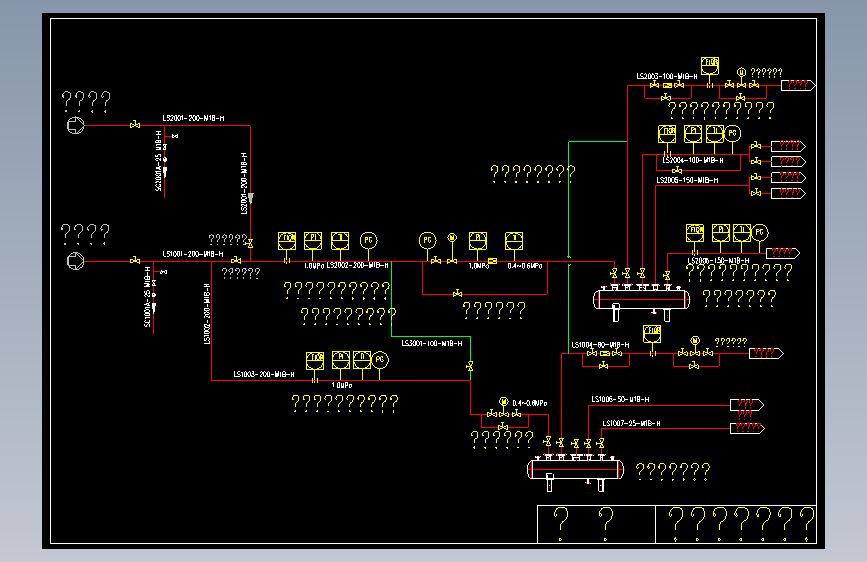Select pipe label LS2003-100-M1B-H

(x=667, y=76)
